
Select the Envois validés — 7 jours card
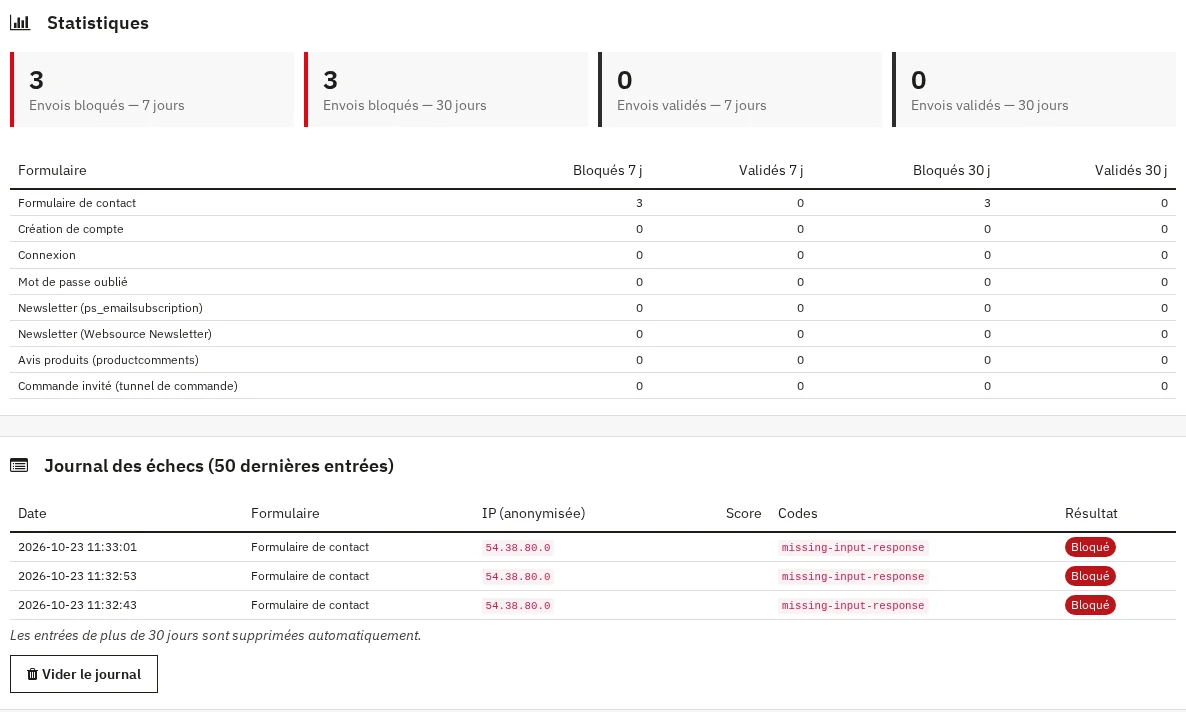tap(740, 89)
